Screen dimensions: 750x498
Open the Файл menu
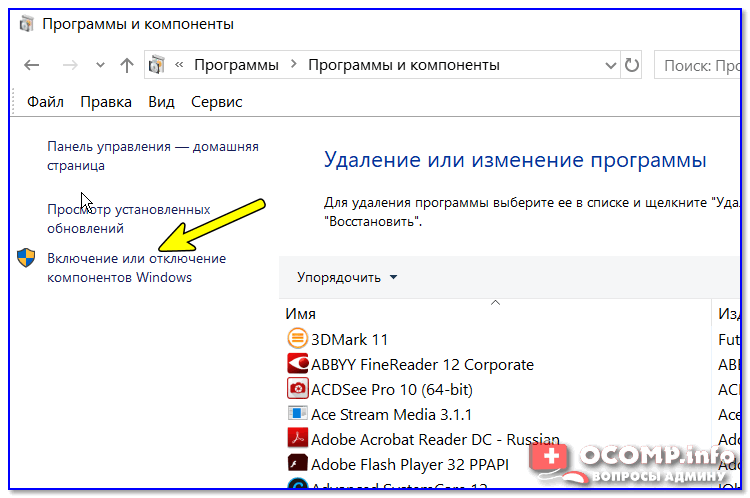(45, 102)
